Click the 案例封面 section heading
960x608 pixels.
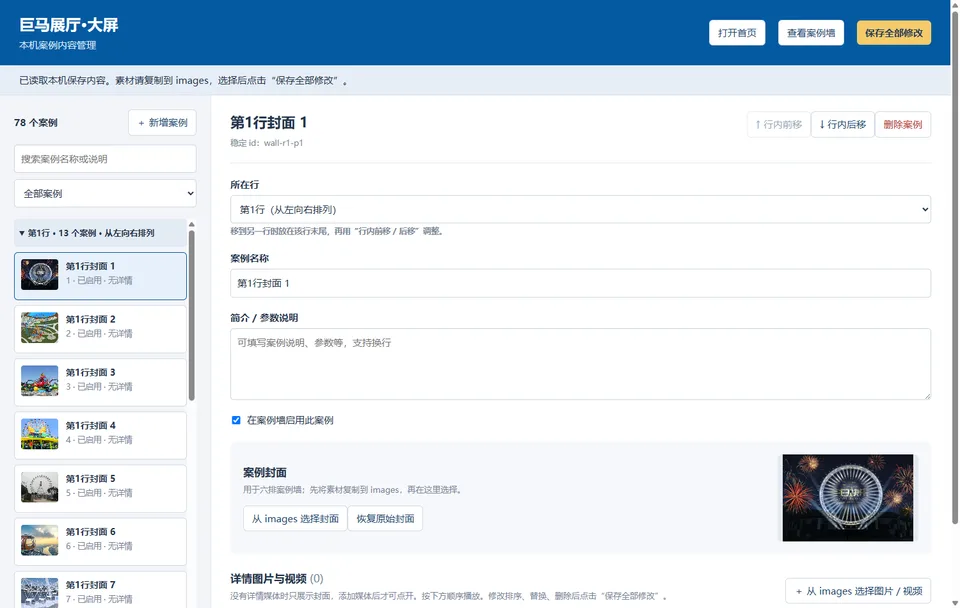[x=264, y=473]
